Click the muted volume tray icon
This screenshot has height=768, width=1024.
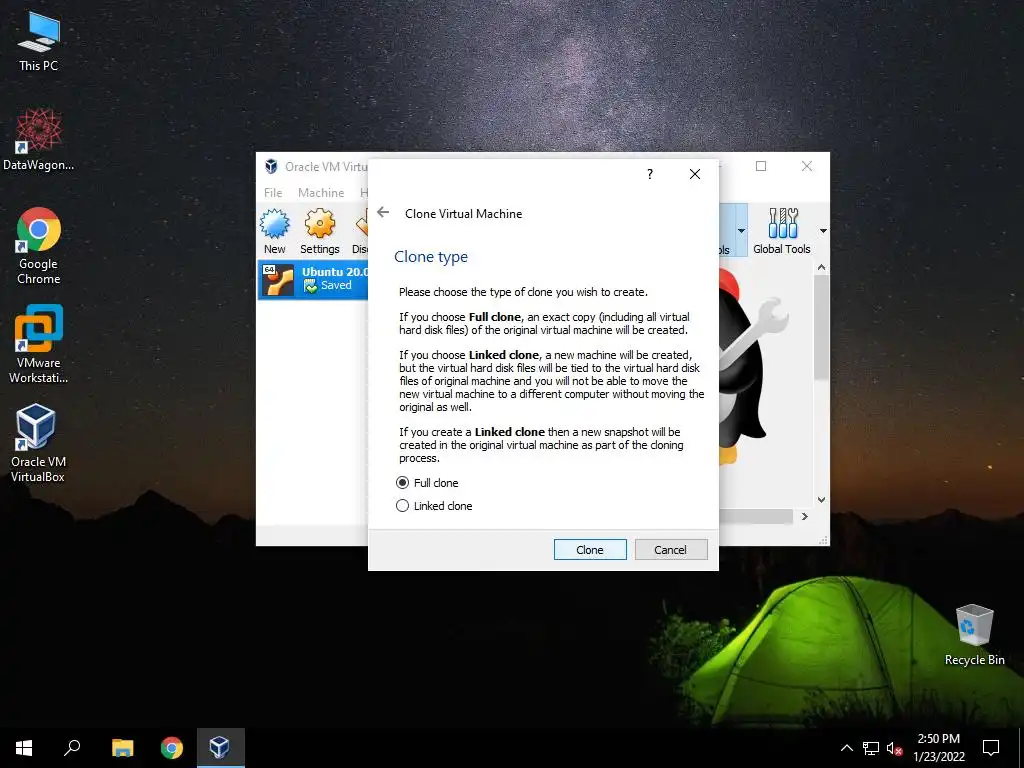click(894, 748)
